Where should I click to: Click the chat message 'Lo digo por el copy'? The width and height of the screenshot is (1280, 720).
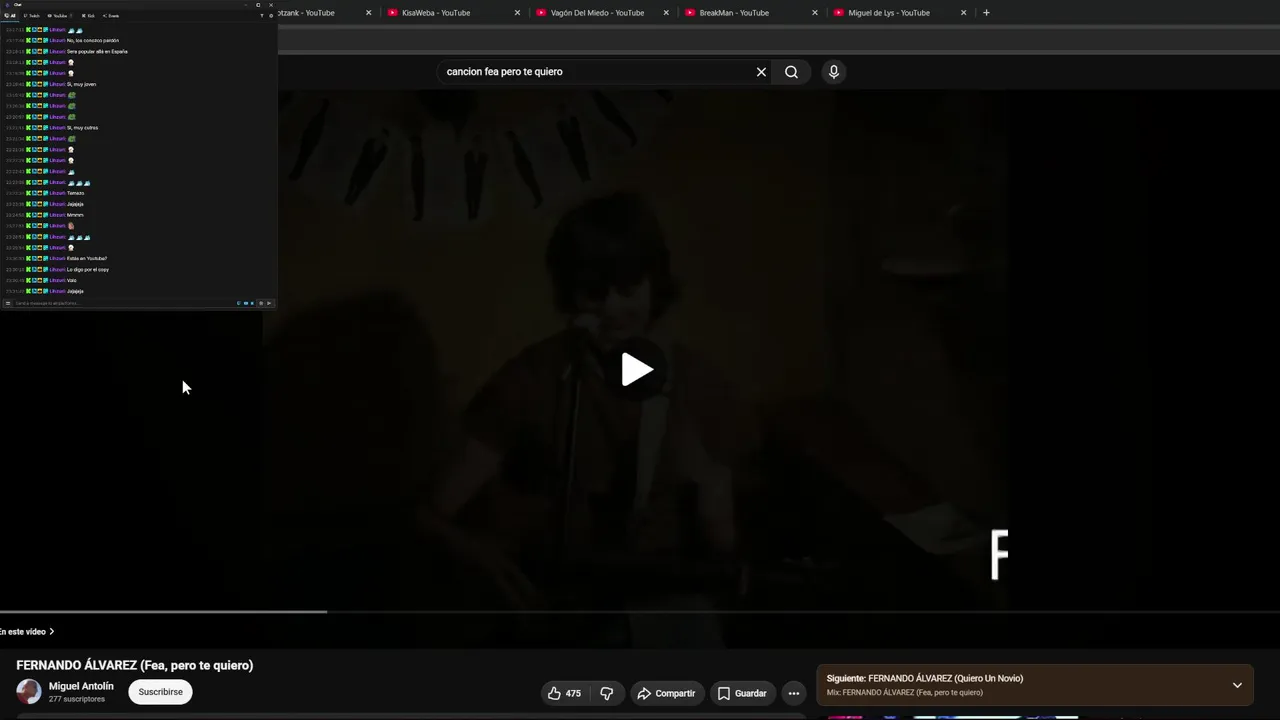[x=88, y=269]
